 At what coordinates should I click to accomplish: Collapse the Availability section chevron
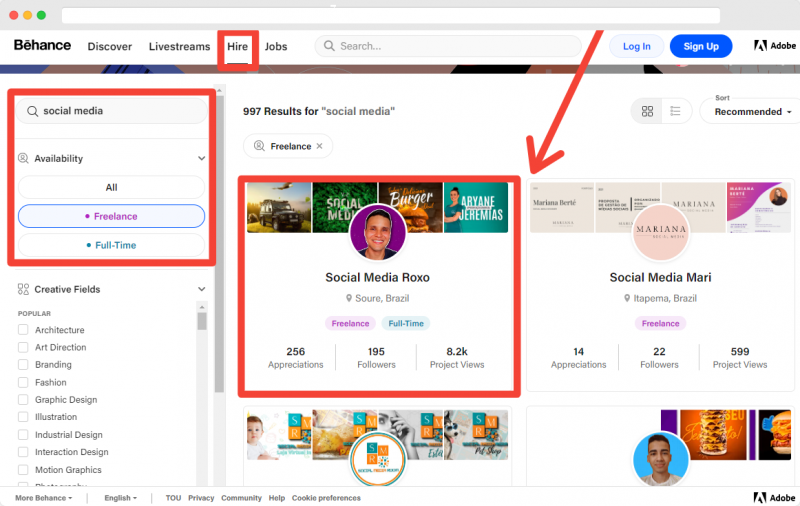(x=202, y=158)
